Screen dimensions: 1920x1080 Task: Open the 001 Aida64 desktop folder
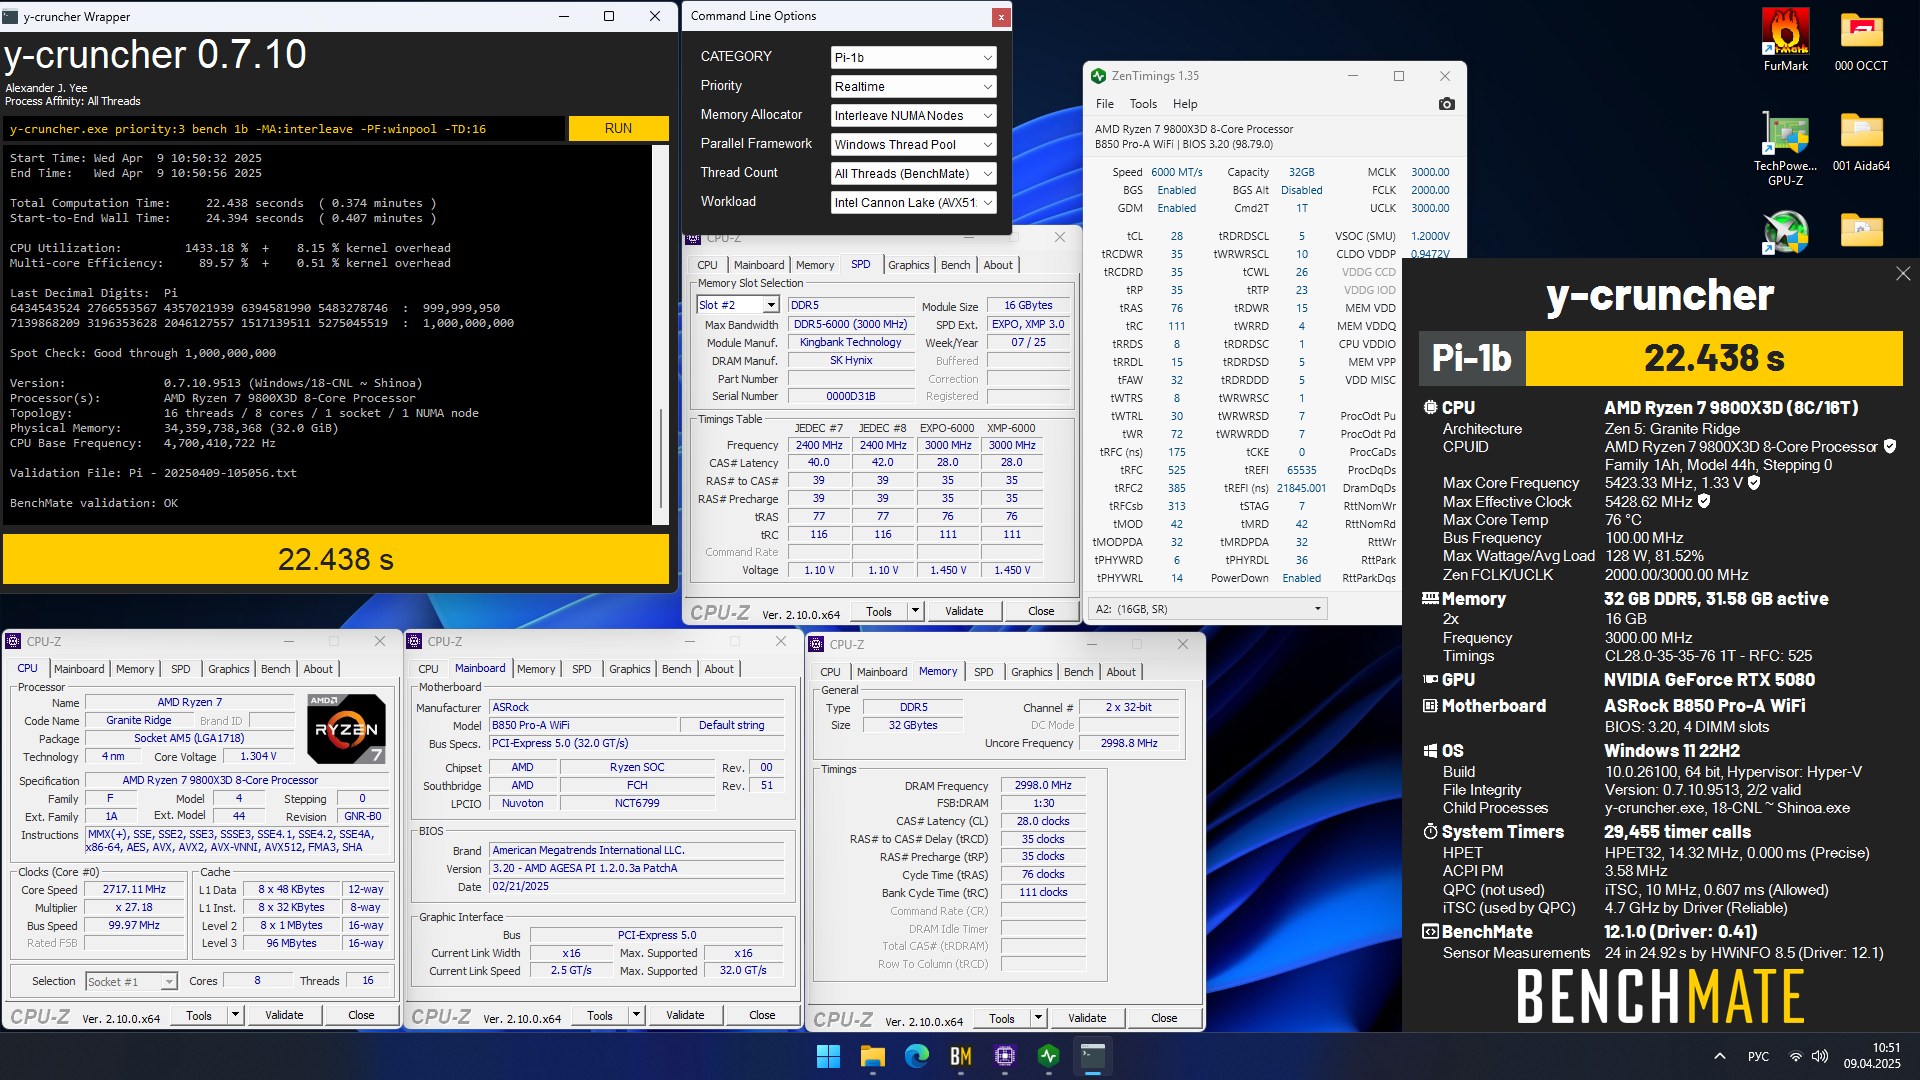click(x=1861, y=141)
